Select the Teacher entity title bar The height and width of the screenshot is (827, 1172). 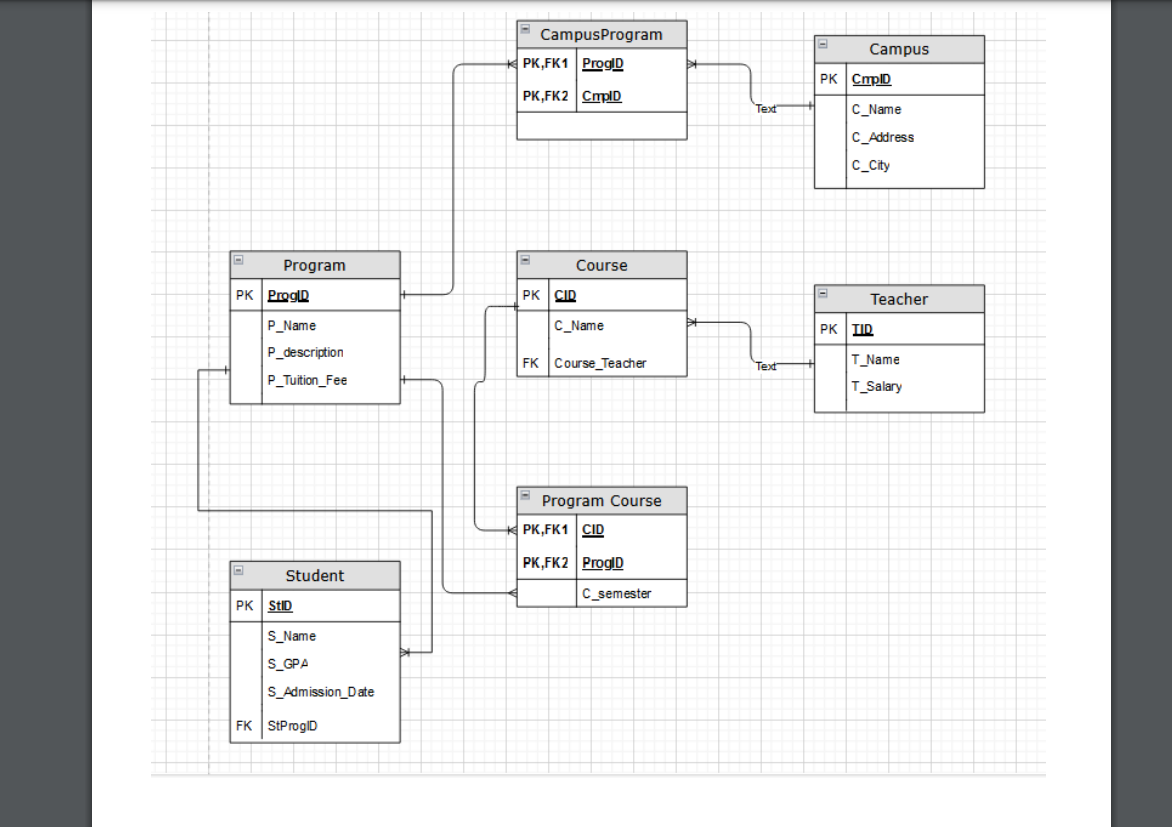pyautogui.click(x=899, y=298)
